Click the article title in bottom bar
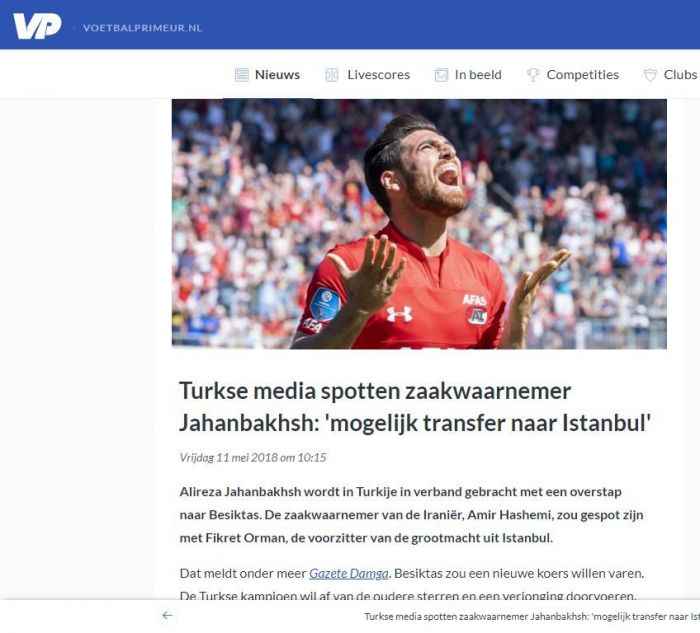 tap(532, 616)
